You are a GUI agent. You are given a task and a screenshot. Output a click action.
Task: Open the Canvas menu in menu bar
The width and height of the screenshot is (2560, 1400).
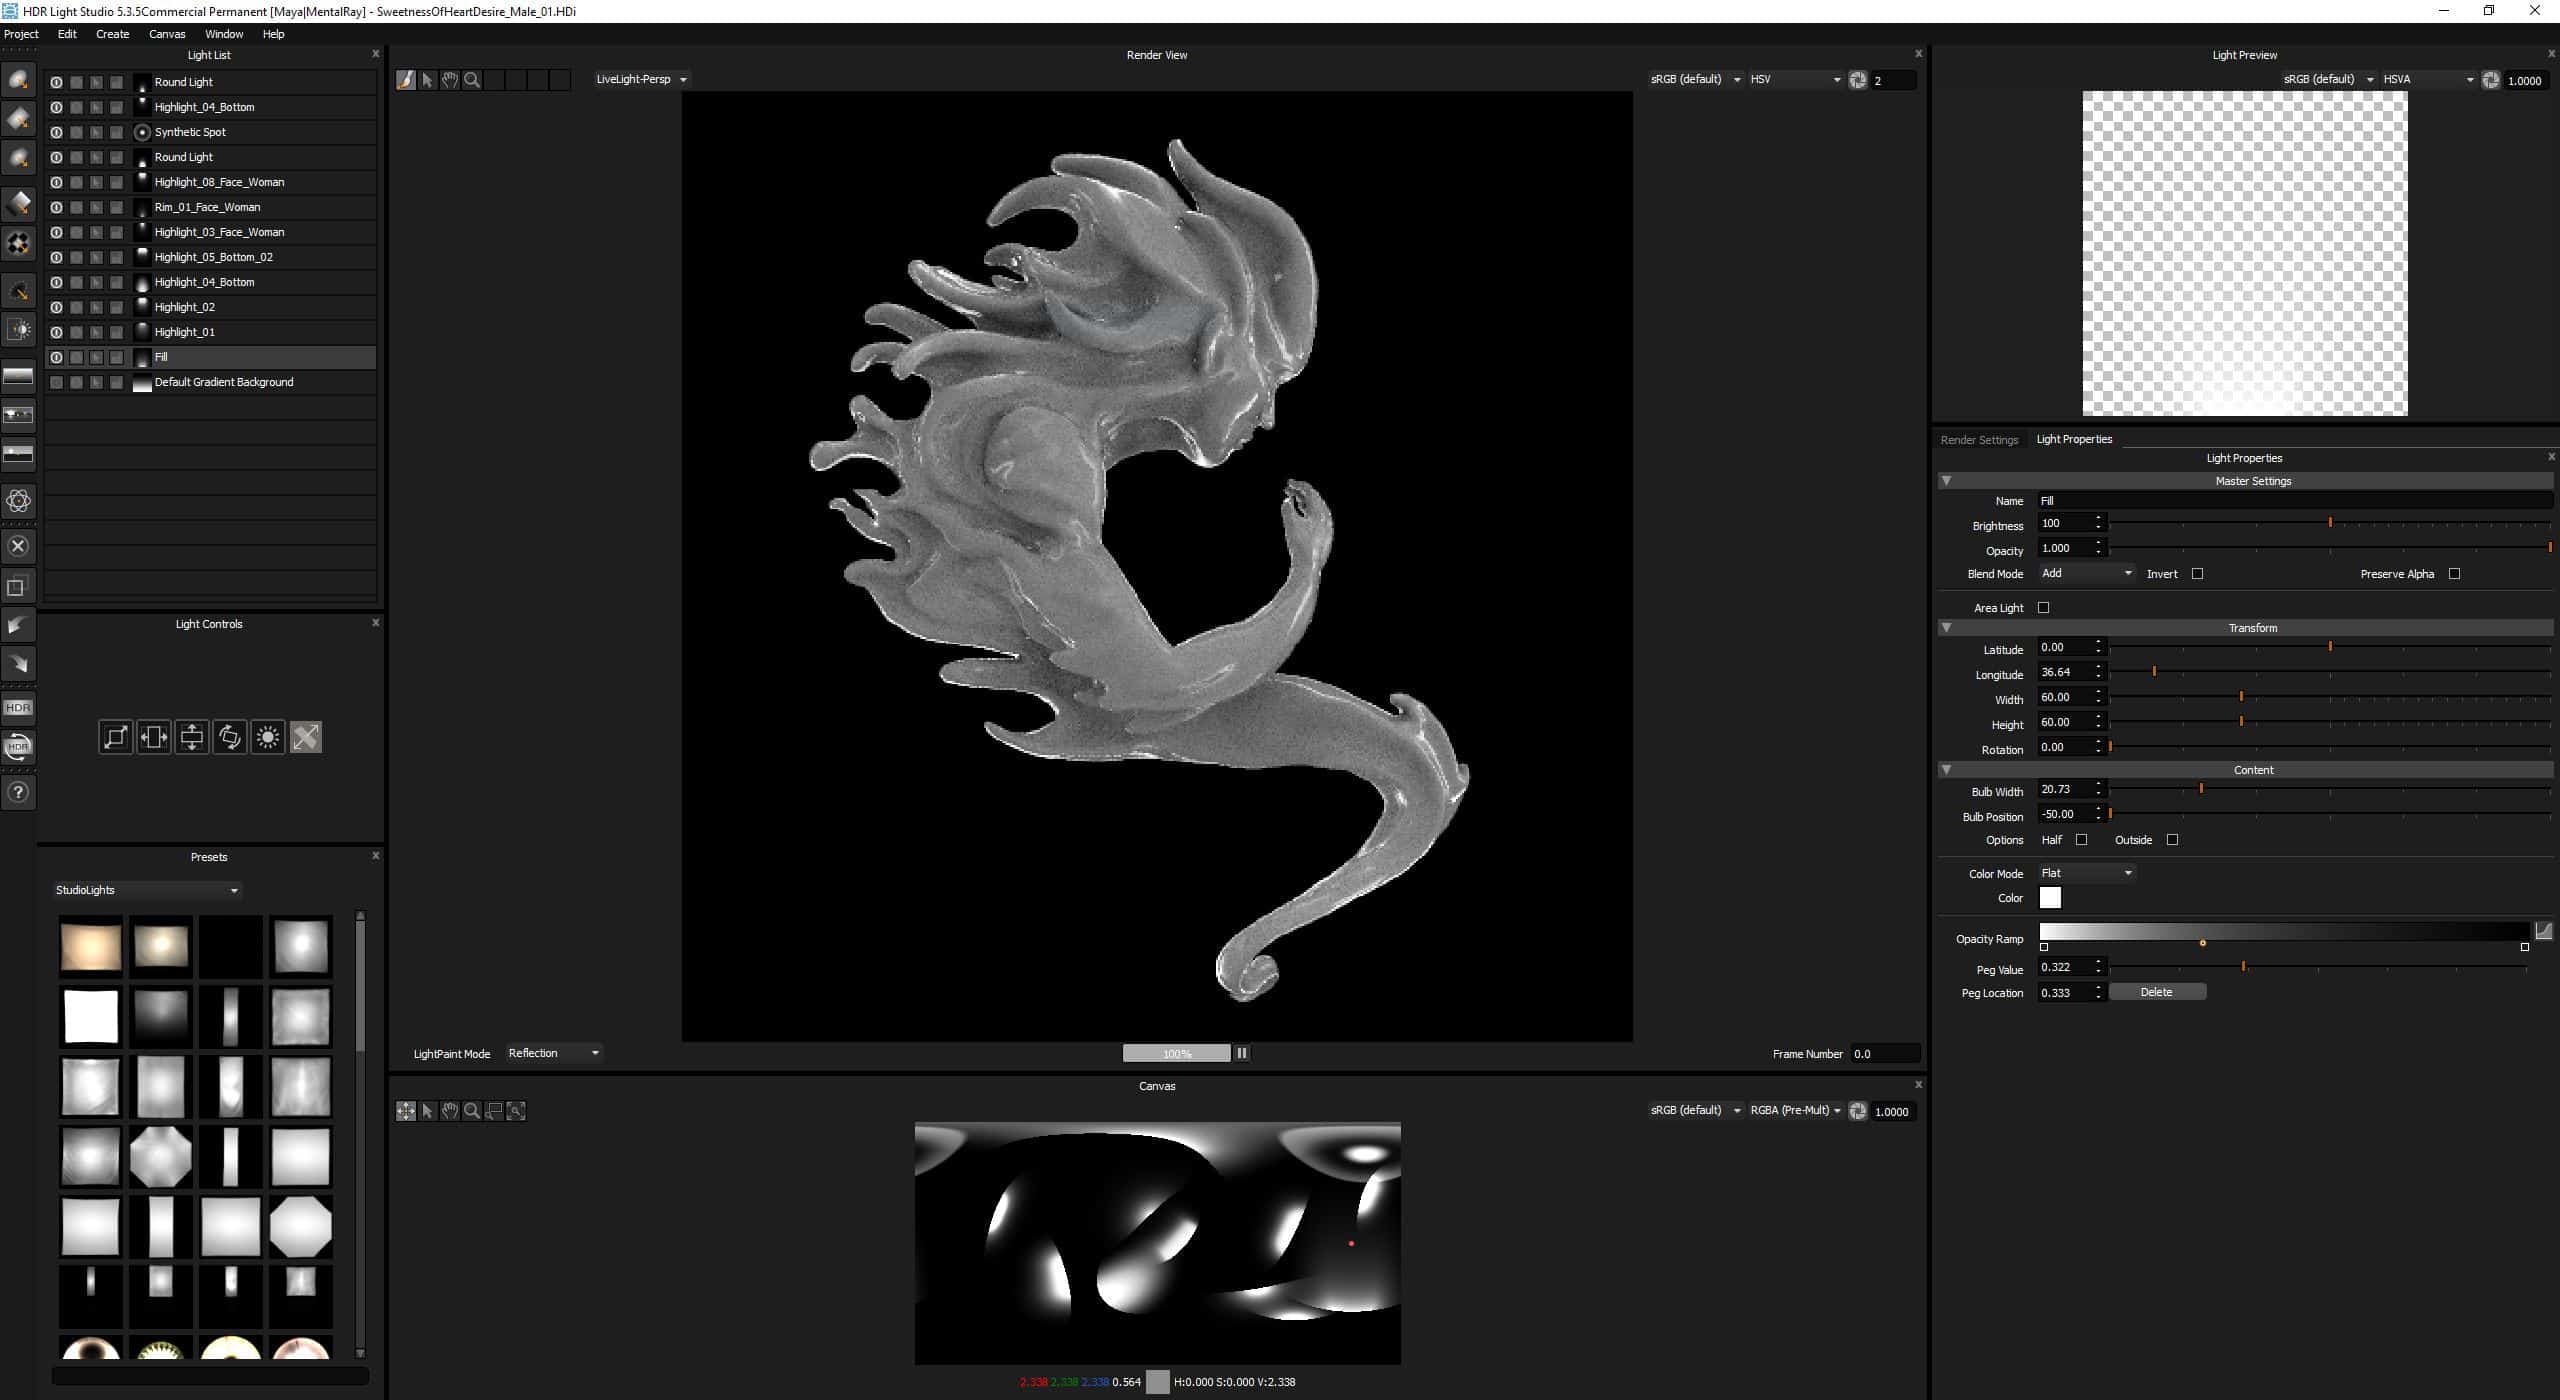pyautogui.click(x=167, y=34)
